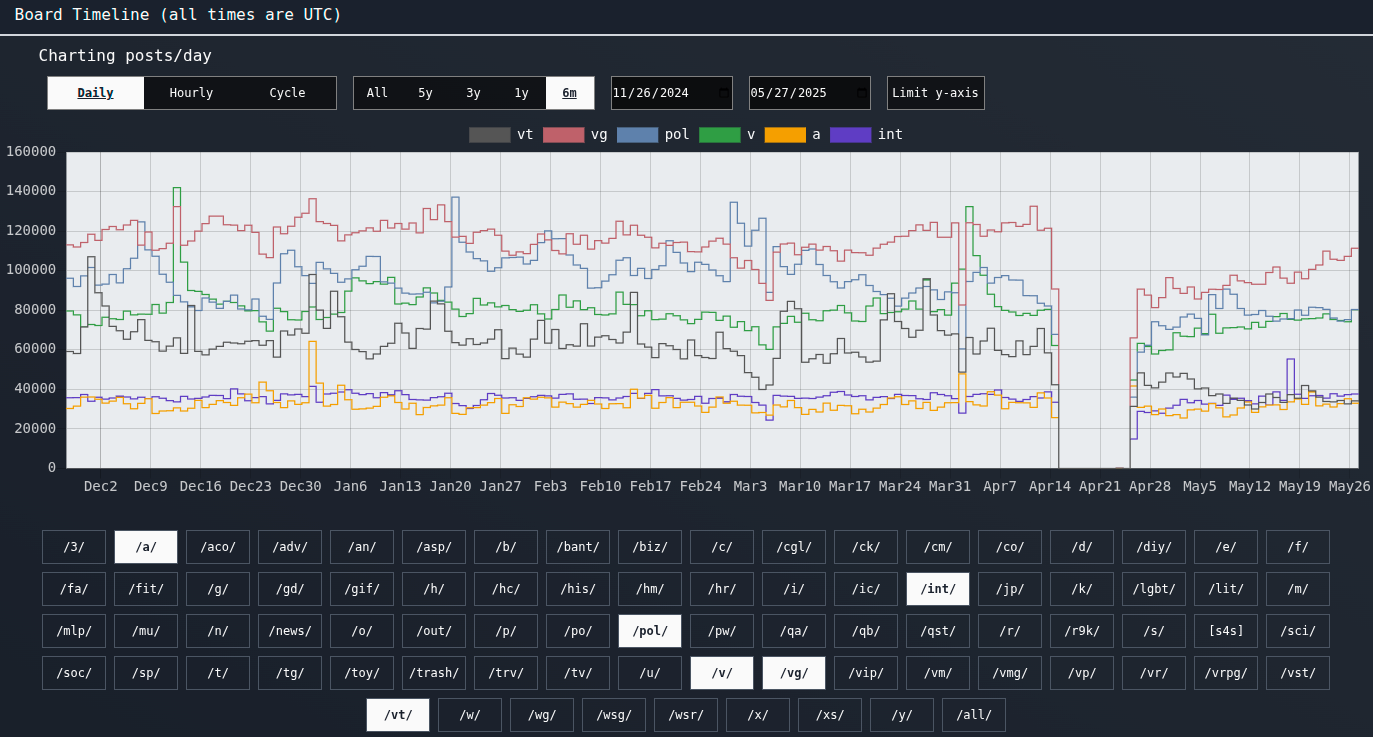Select the /news/ board button

[289, 631]
